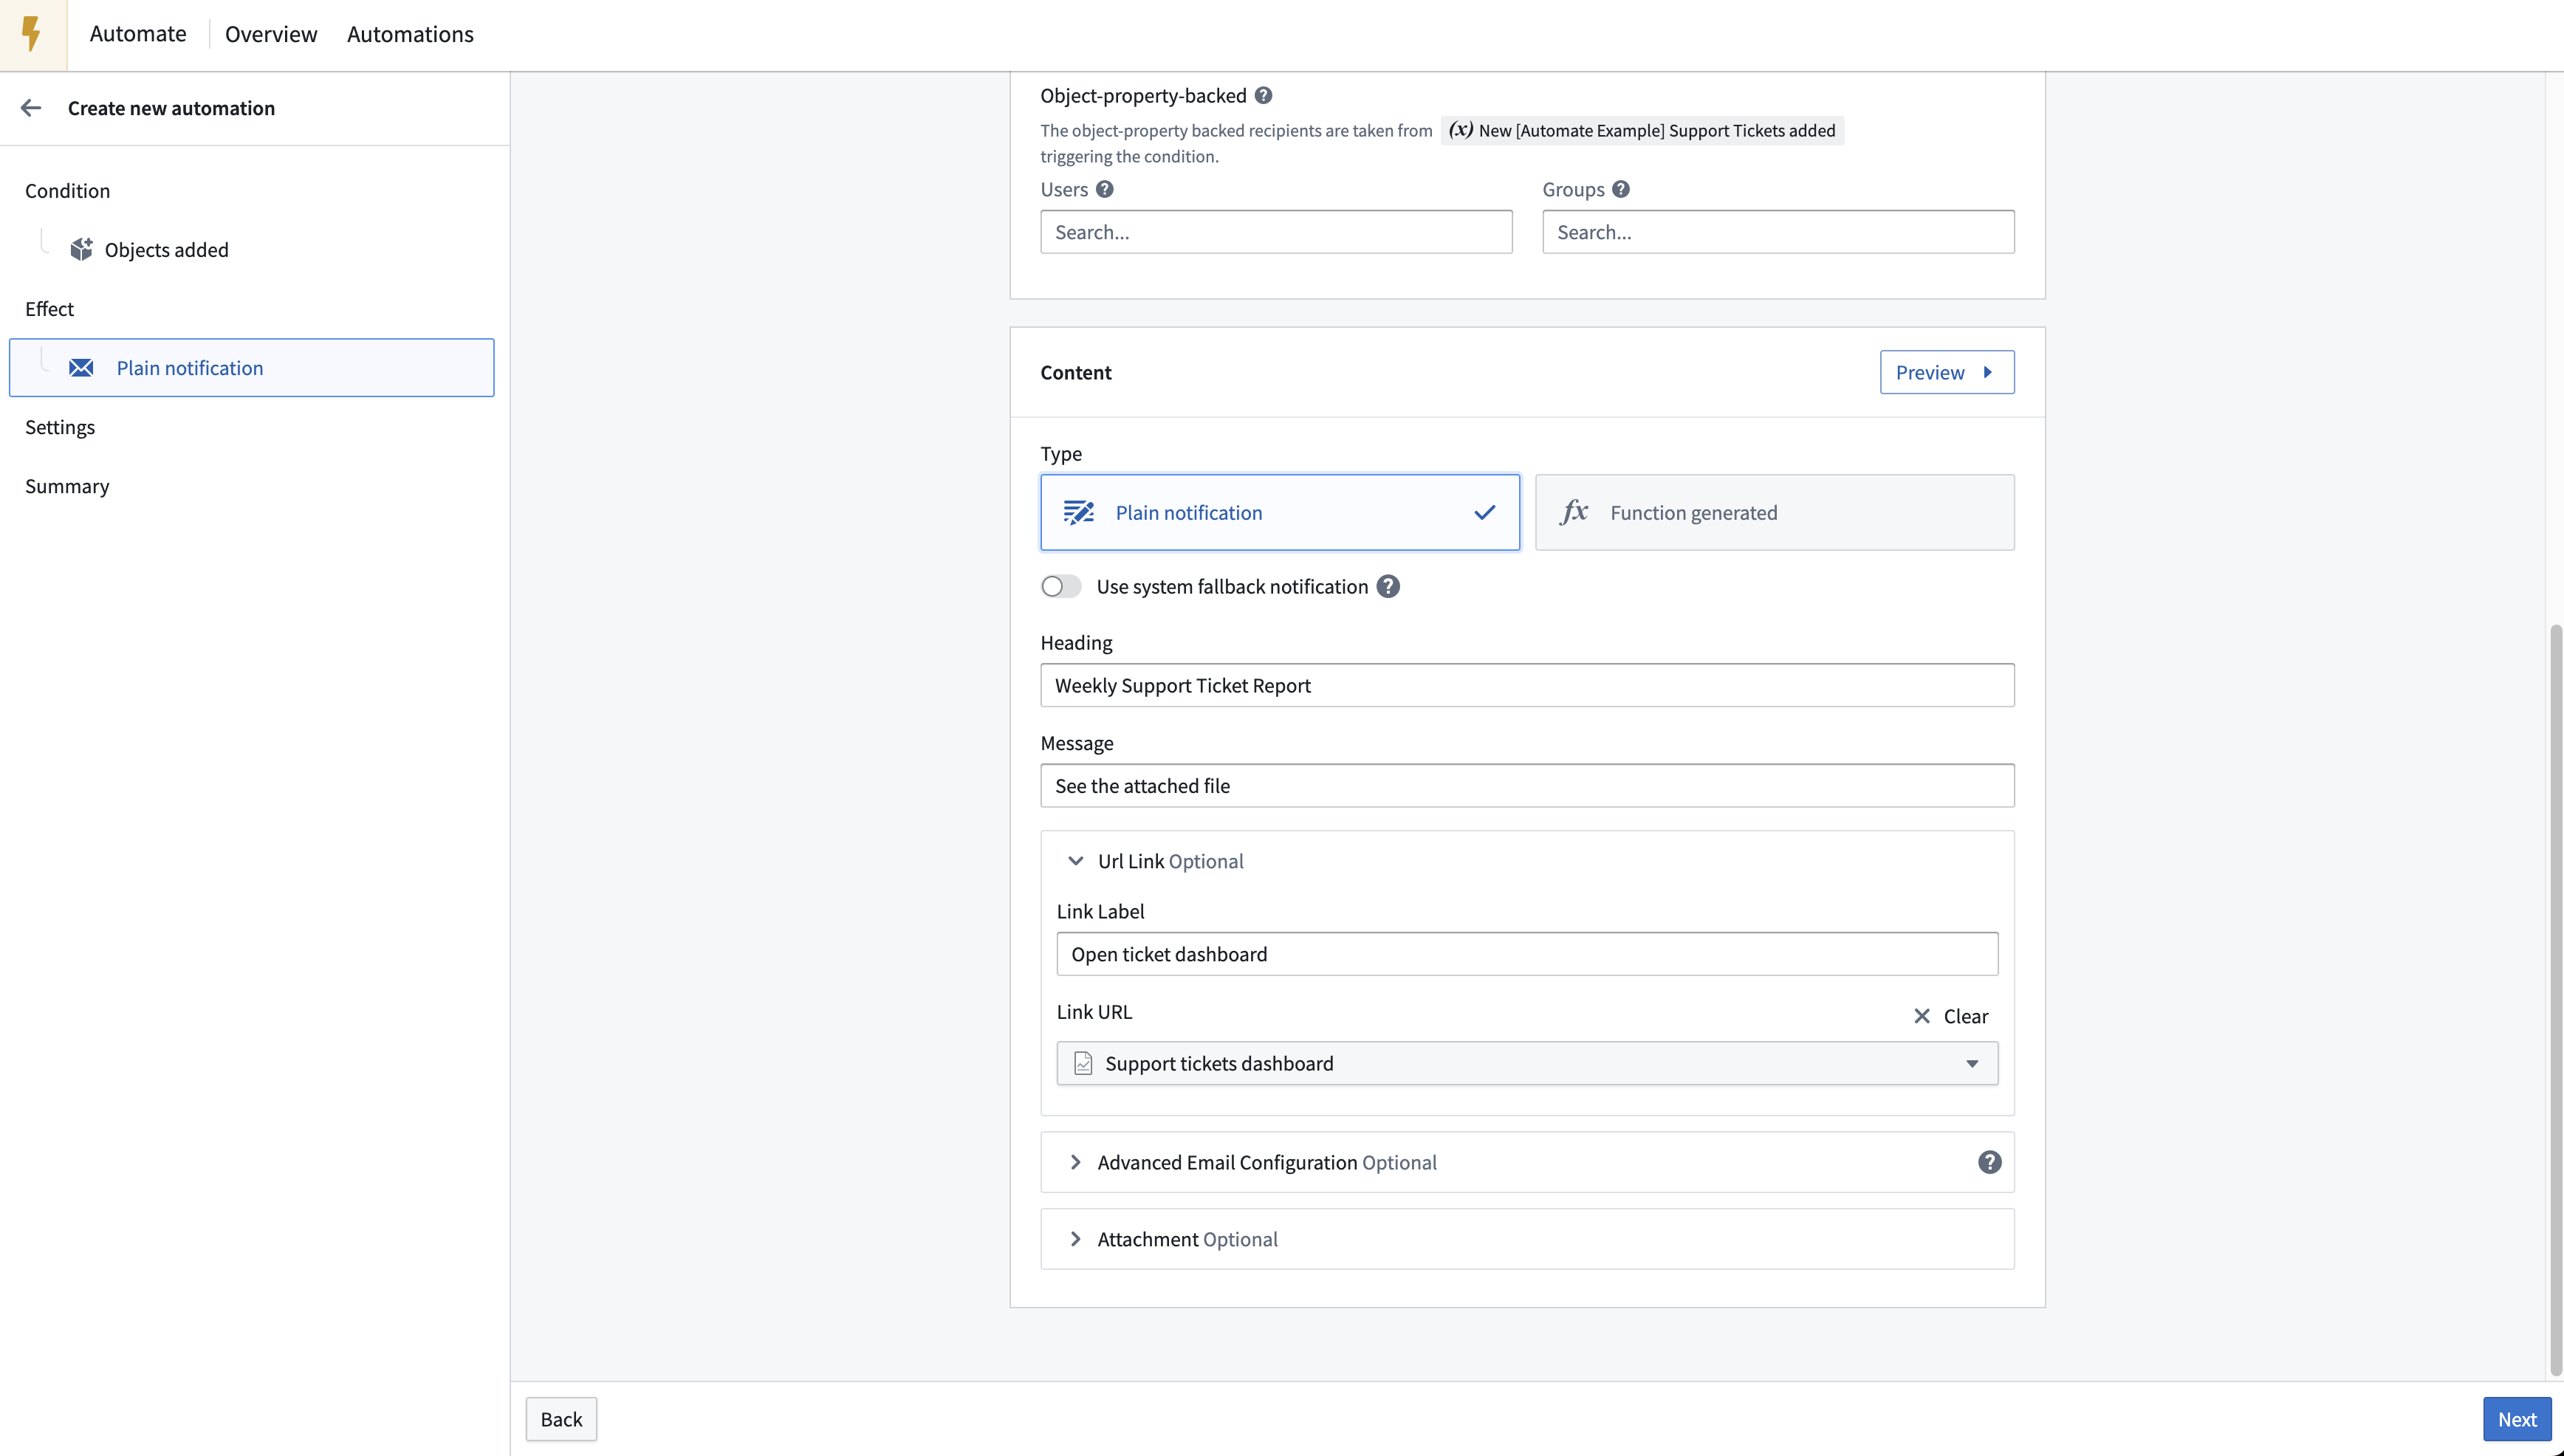
Task: Click the vertical scrollbar thumb
Action: point(2556,1000)
